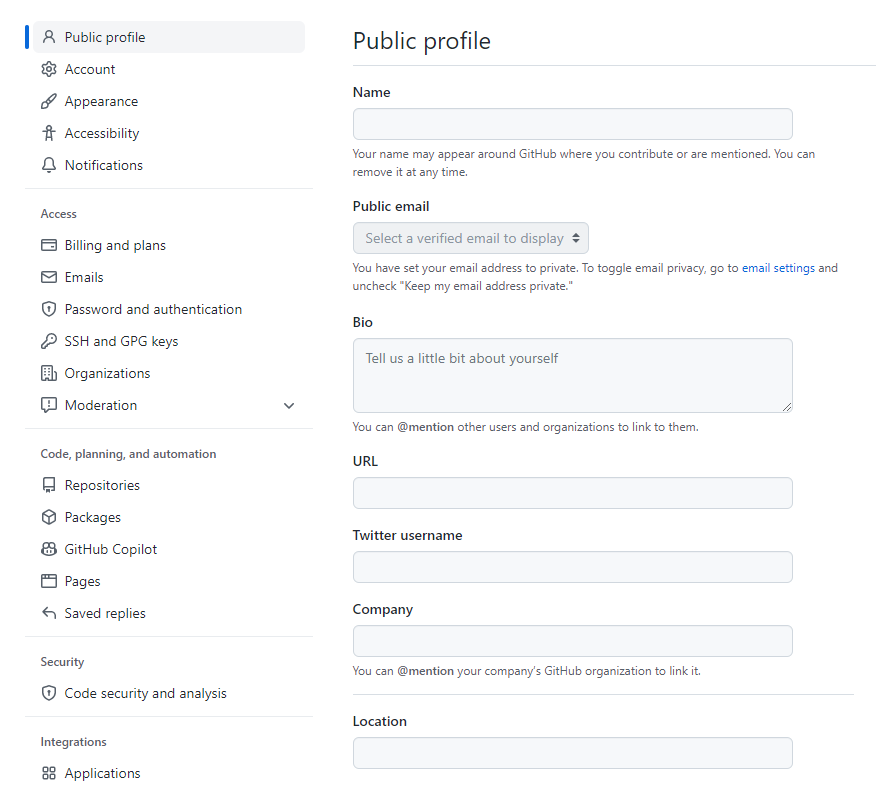Screen dimensions: 876x788
Task: Follow the email settings link
Action: (778, 268)
